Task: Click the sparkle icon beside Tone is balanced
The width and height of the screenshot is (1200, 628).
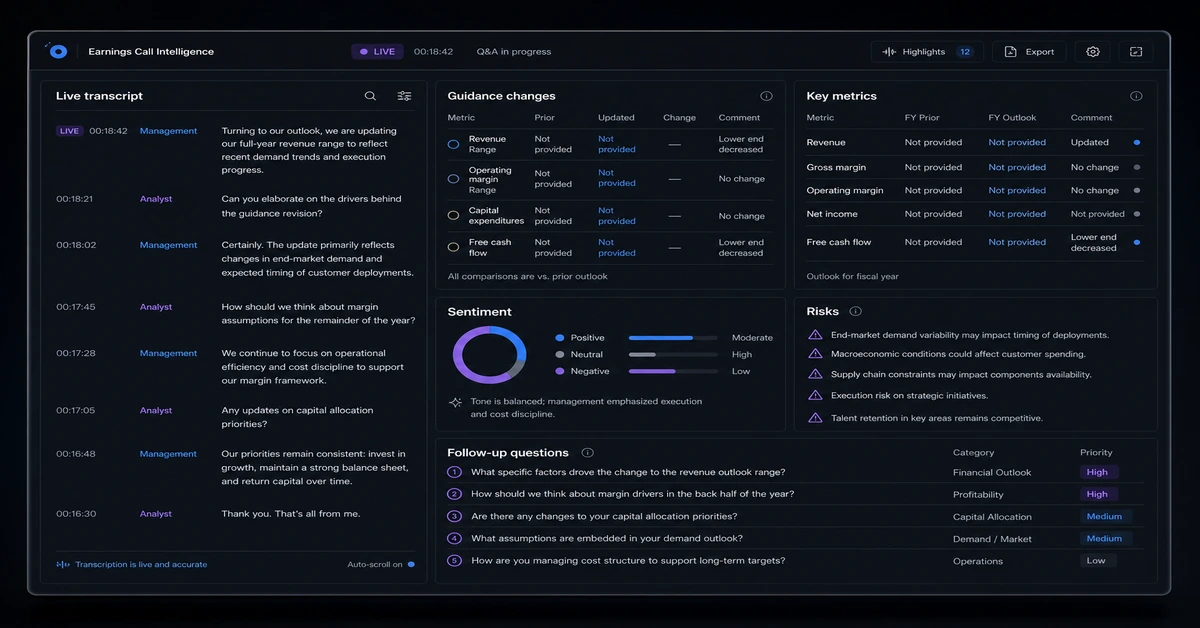Action: click(455, 402)
